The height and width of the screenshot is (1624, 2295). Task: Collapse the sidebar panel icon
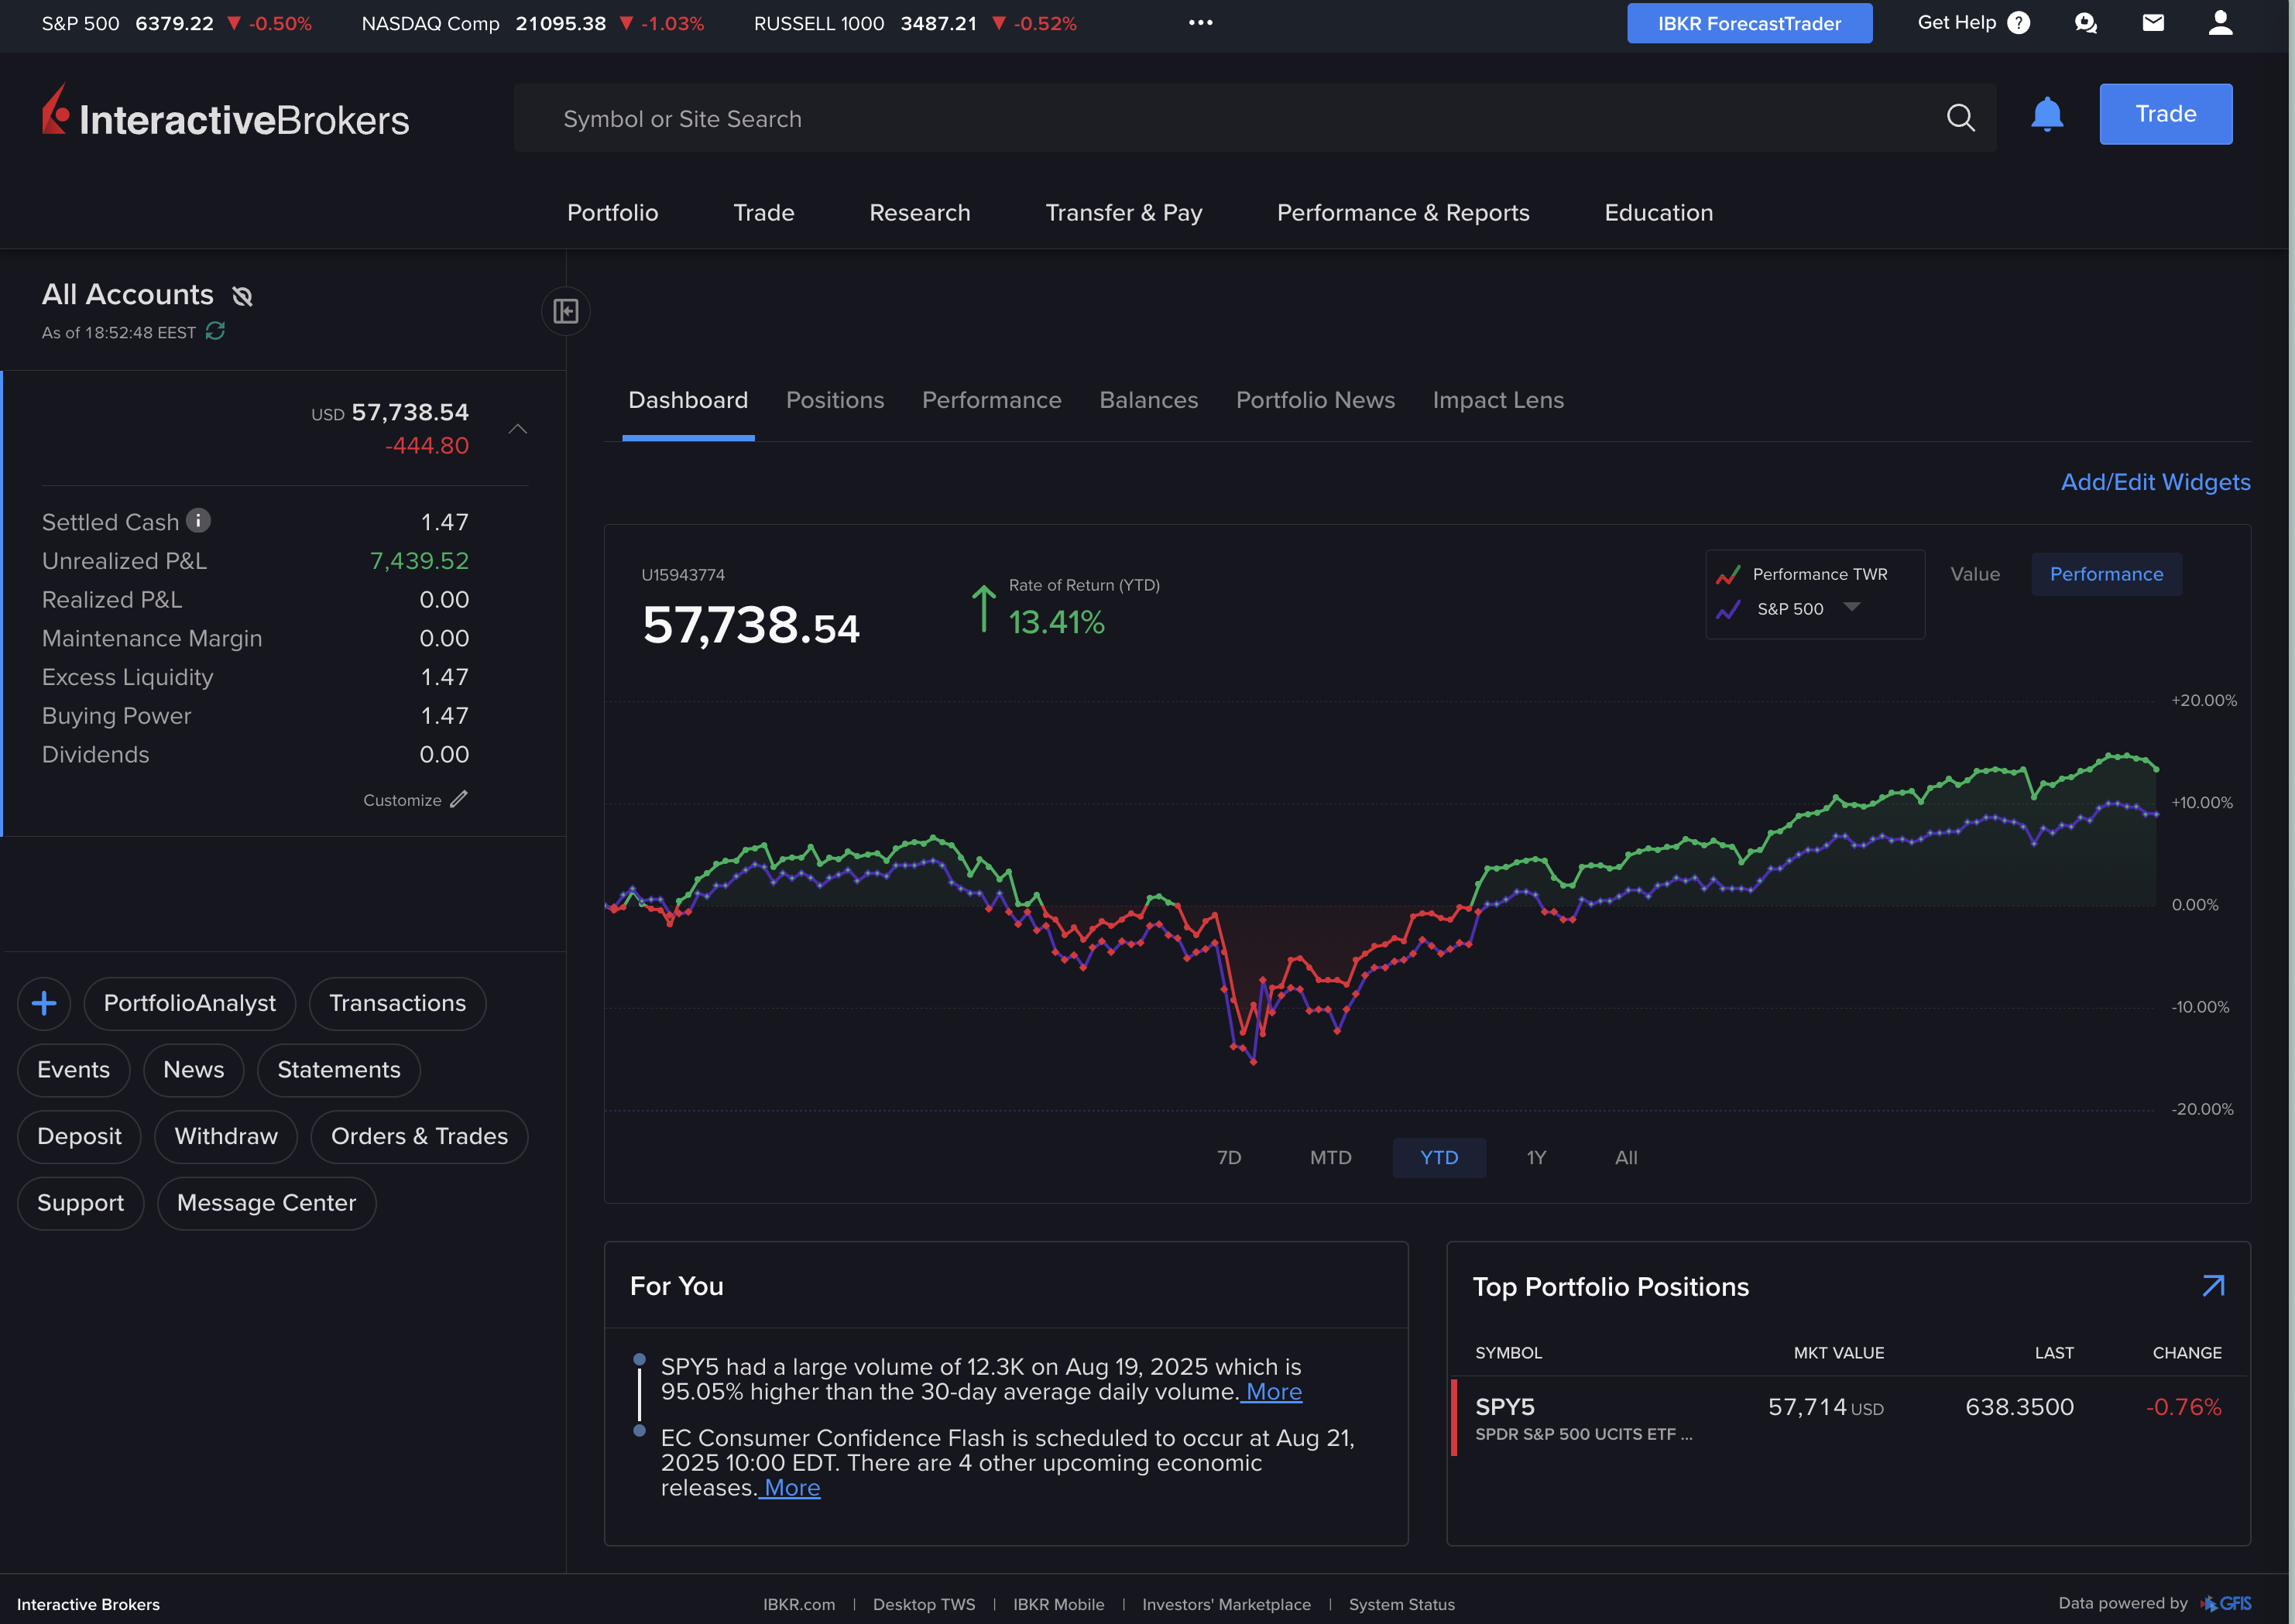pos(566,311)
